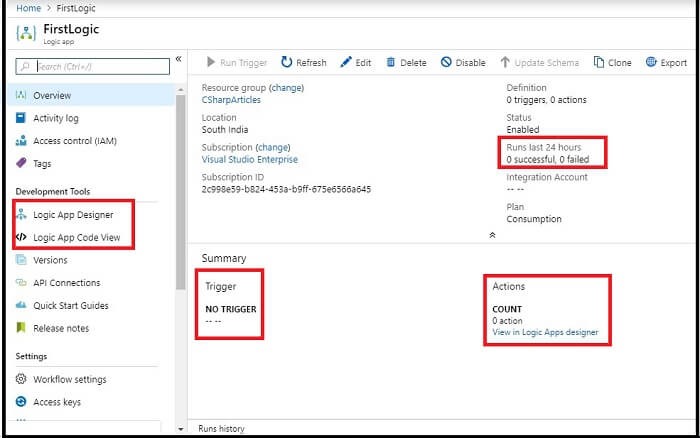The height and width of the screenshot is (438, 700).
Task: Click the Logic App Designer icon
Action: (21, 214)
